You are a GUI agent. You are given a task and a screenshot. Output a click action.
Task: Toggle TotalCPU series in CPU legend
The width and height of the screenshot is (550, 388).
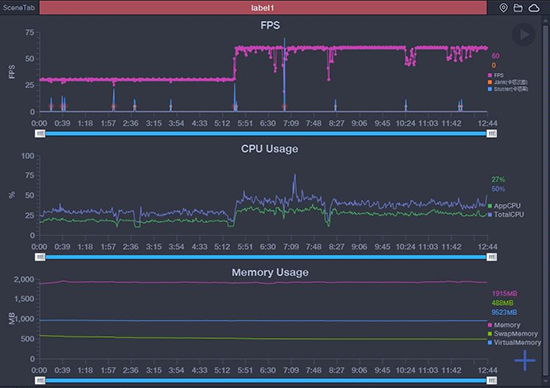pos(506,214)
